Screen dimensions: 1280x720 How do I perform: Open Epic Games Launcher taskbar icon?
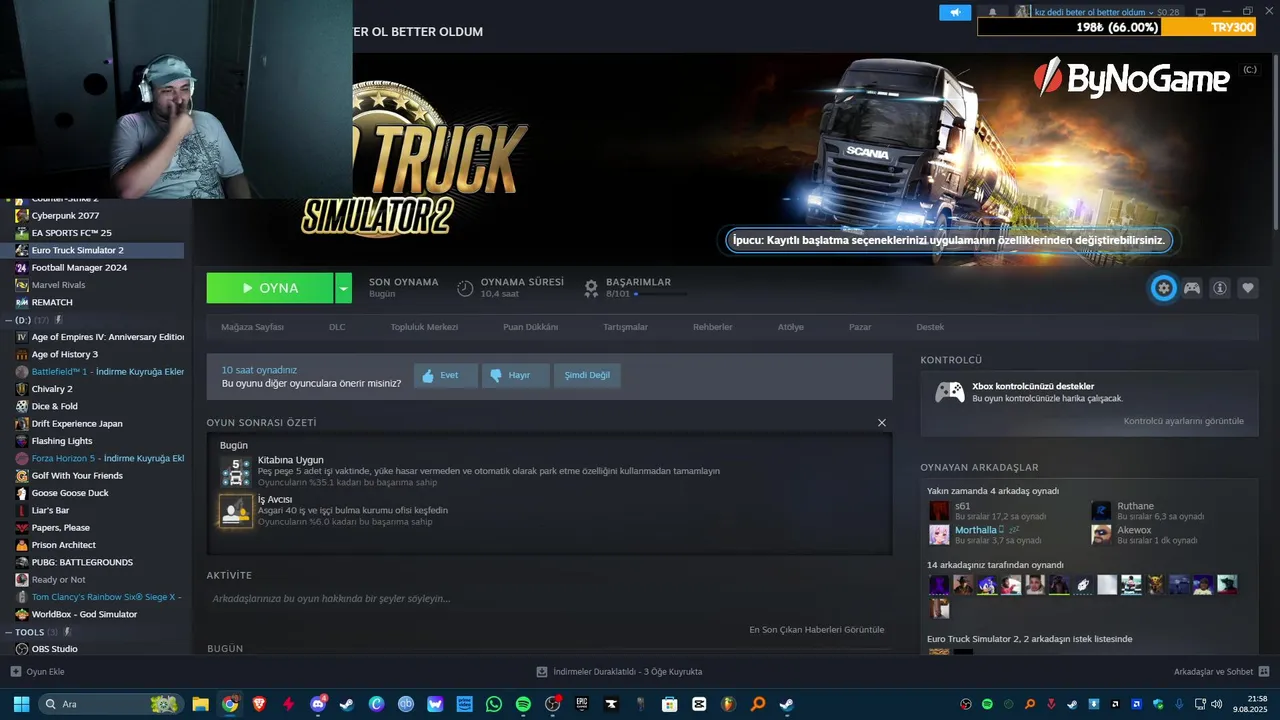pos(582,704)
